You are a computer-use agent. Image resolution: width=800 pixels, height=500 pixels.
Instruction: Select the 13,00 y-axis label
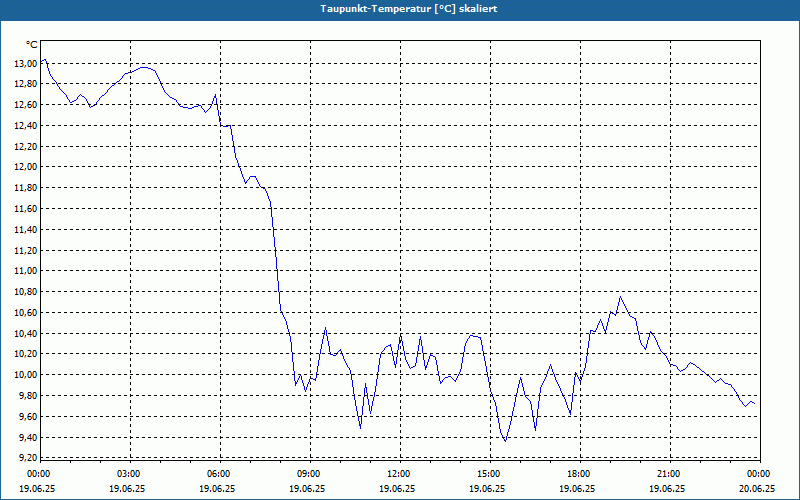(26, 63)
